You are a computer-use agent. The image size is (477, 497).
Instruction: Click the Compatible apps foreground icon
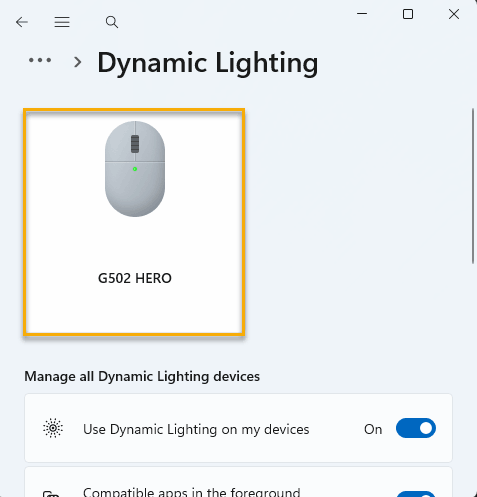click(x=51, y=493)
